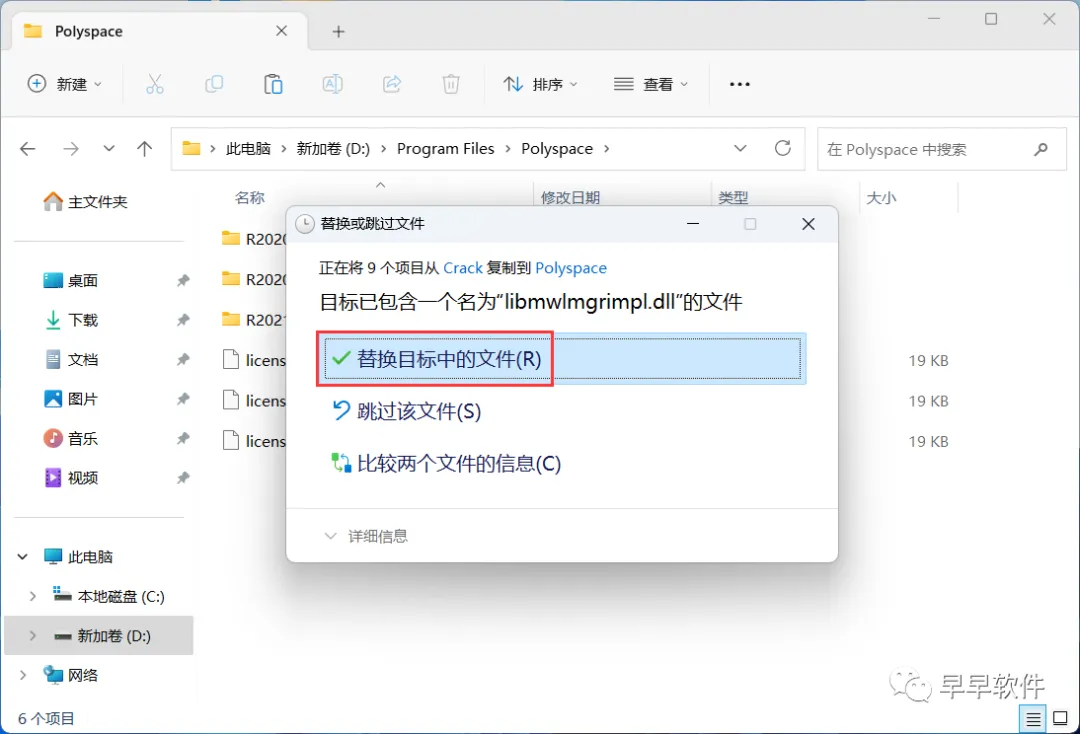Go up one folder level

tap(145, 149)
